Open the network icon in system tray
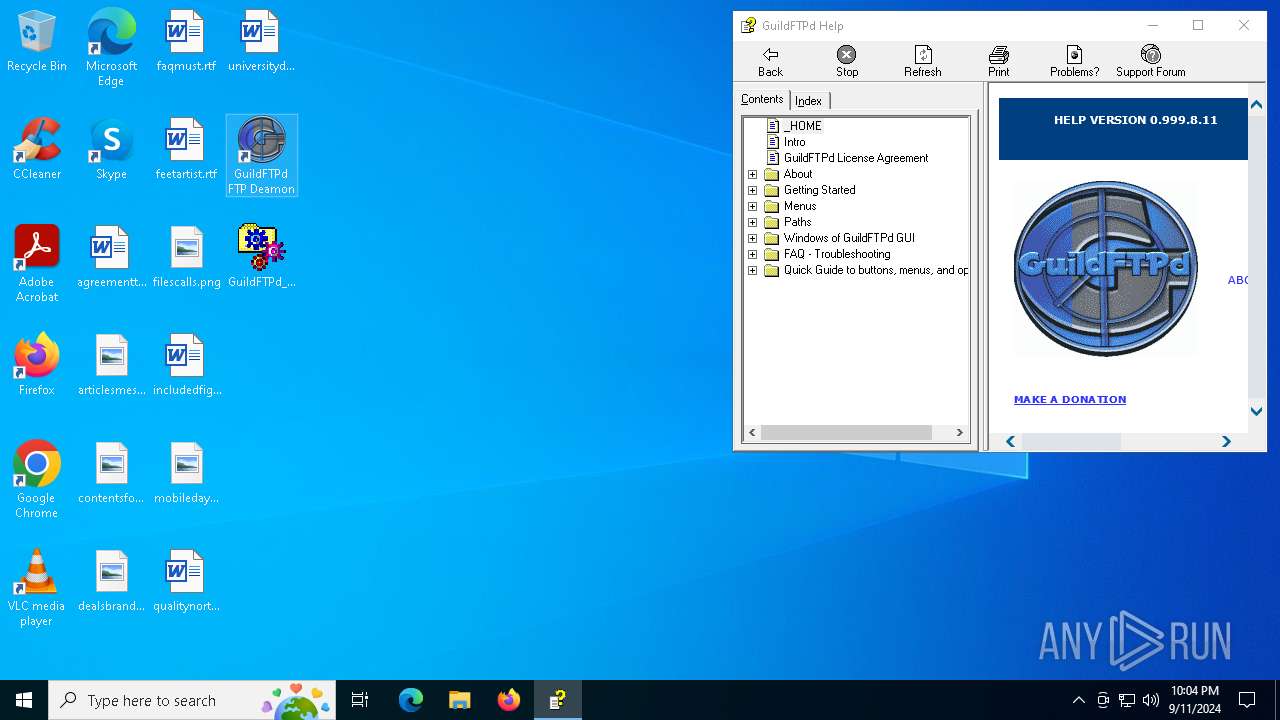This screenshot has height=720, width=1280. [1127, 700]
